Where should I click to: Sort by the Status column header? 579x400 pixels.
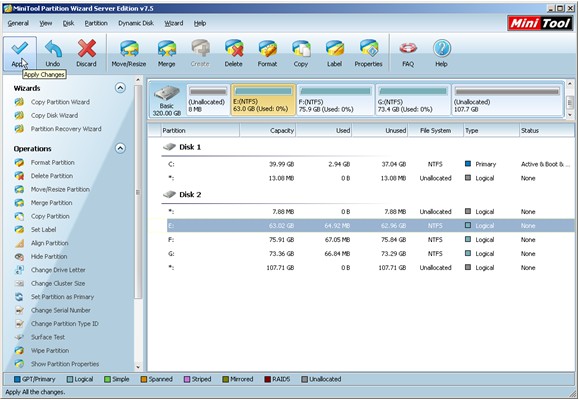547,130
